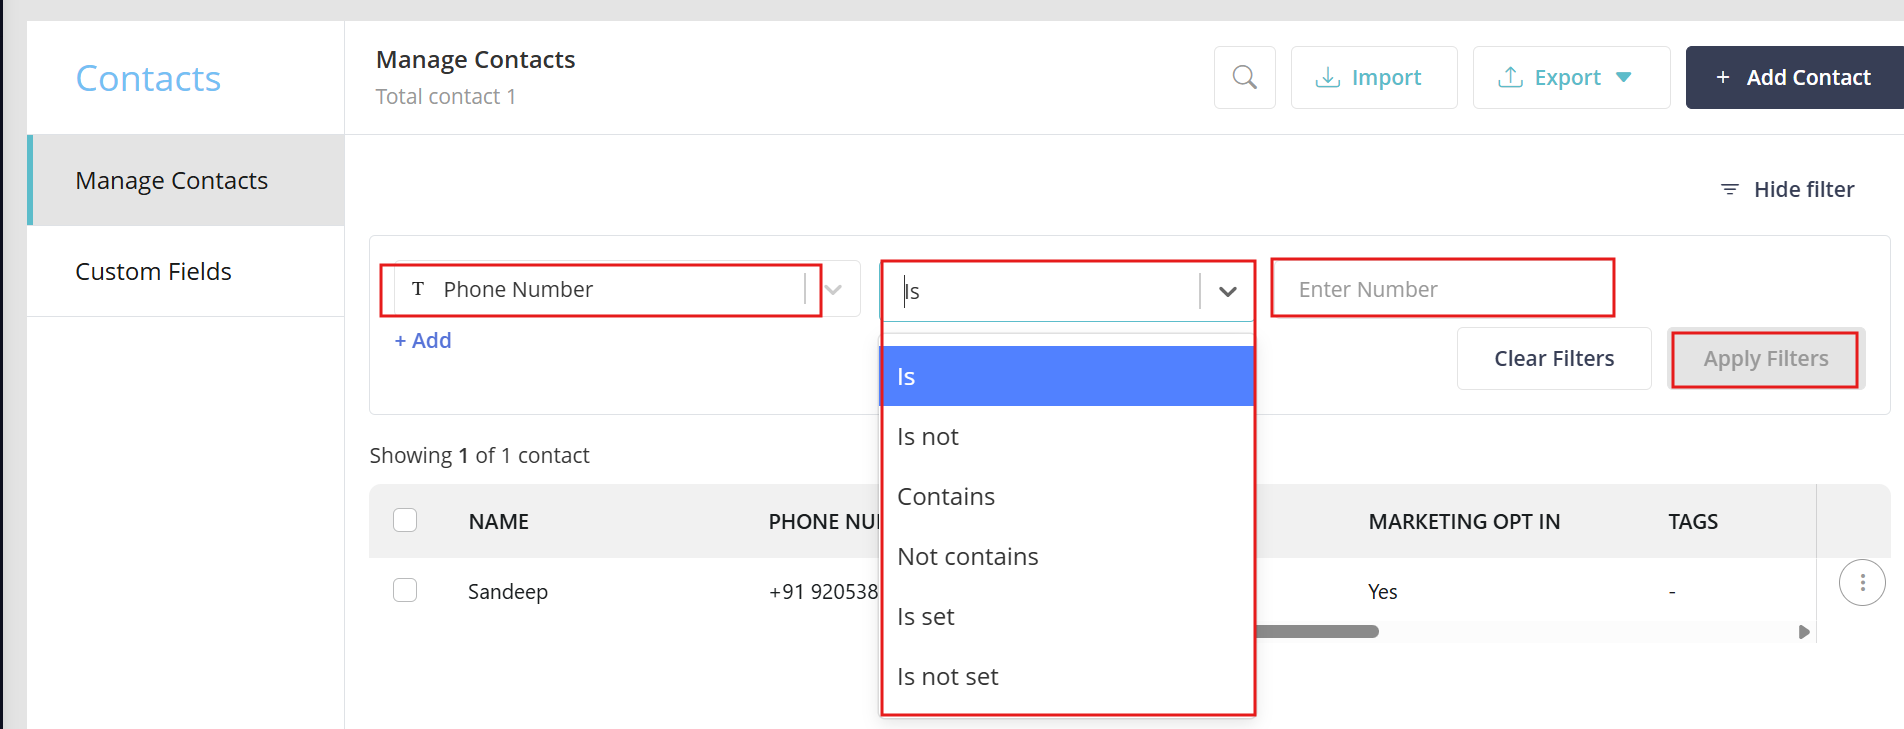Click the + Add filter link

click(x=423, y=341)
